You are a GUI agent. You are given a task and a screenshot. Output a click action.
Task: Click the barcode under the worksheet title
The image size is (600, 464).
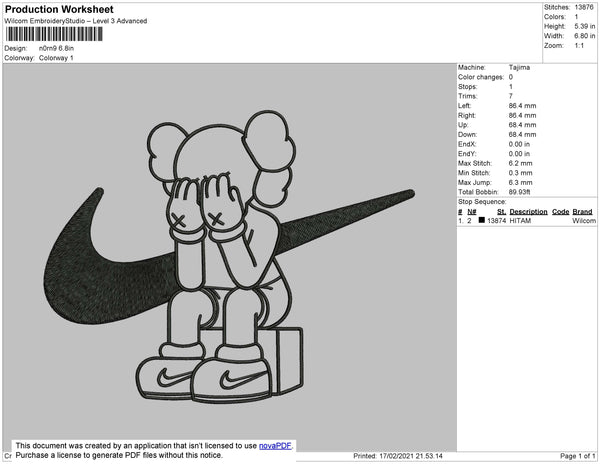click(54, 34)
